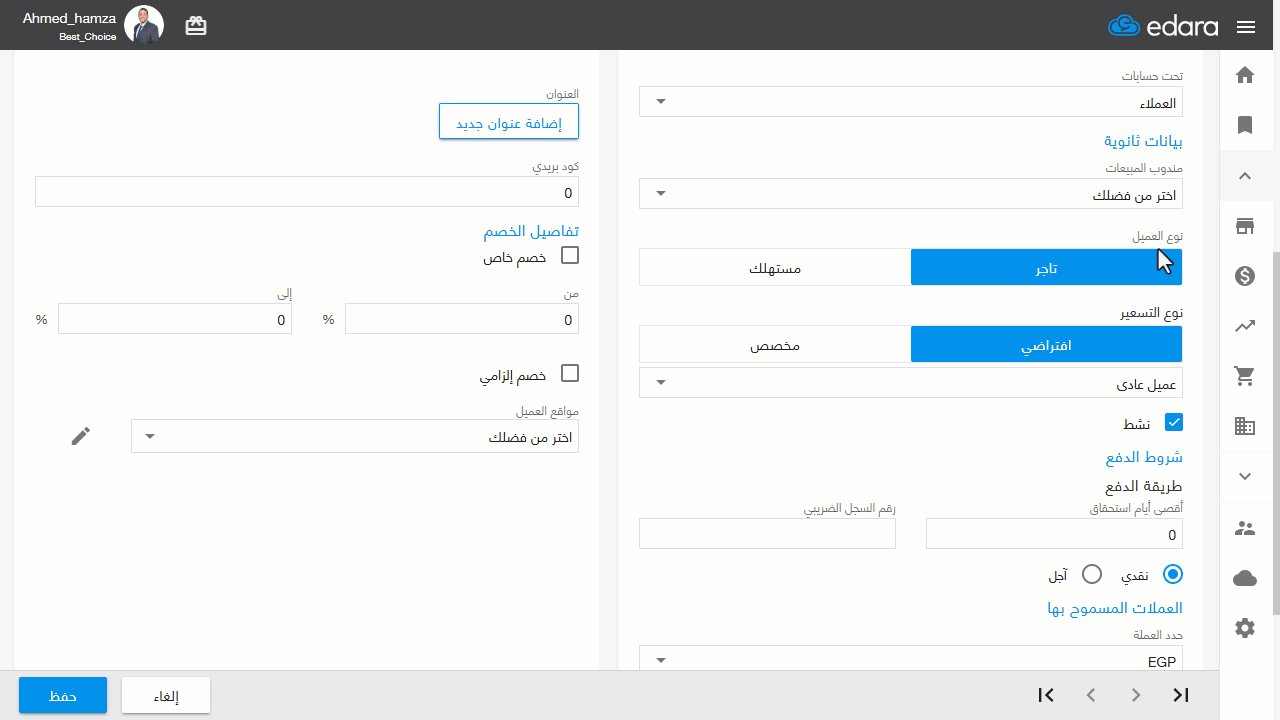Tick the خصم إلزامي checkbox

point(570,374)
